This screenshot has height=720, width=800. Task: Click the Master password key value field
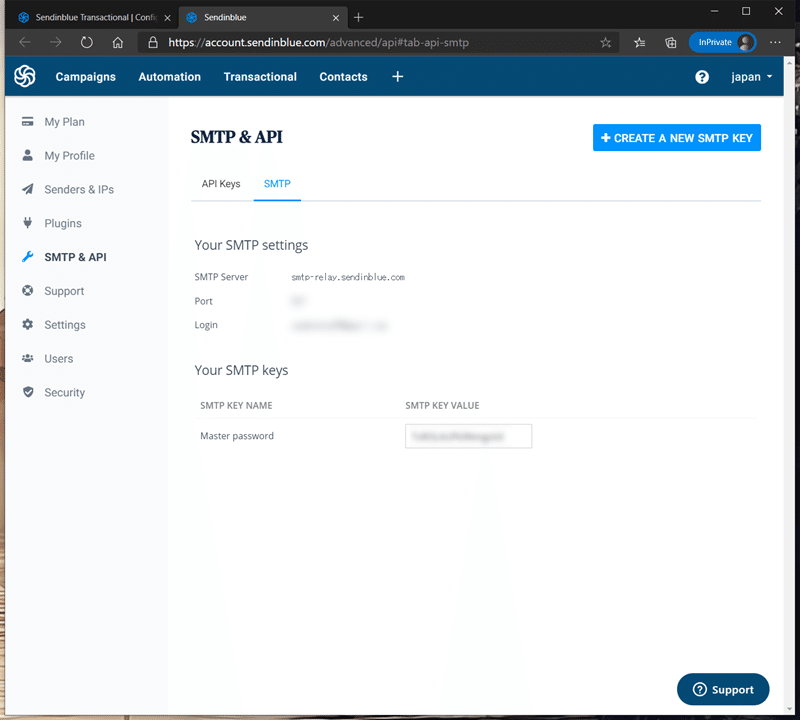click(468, 436)
